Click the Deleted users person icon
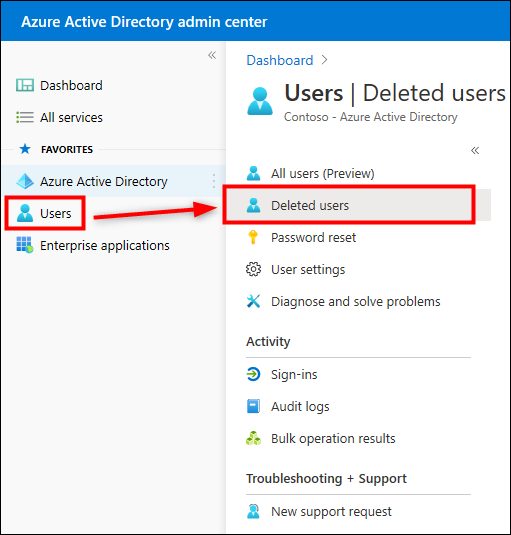The width and height of the screenshot is (511, 535). click(253, 205)
